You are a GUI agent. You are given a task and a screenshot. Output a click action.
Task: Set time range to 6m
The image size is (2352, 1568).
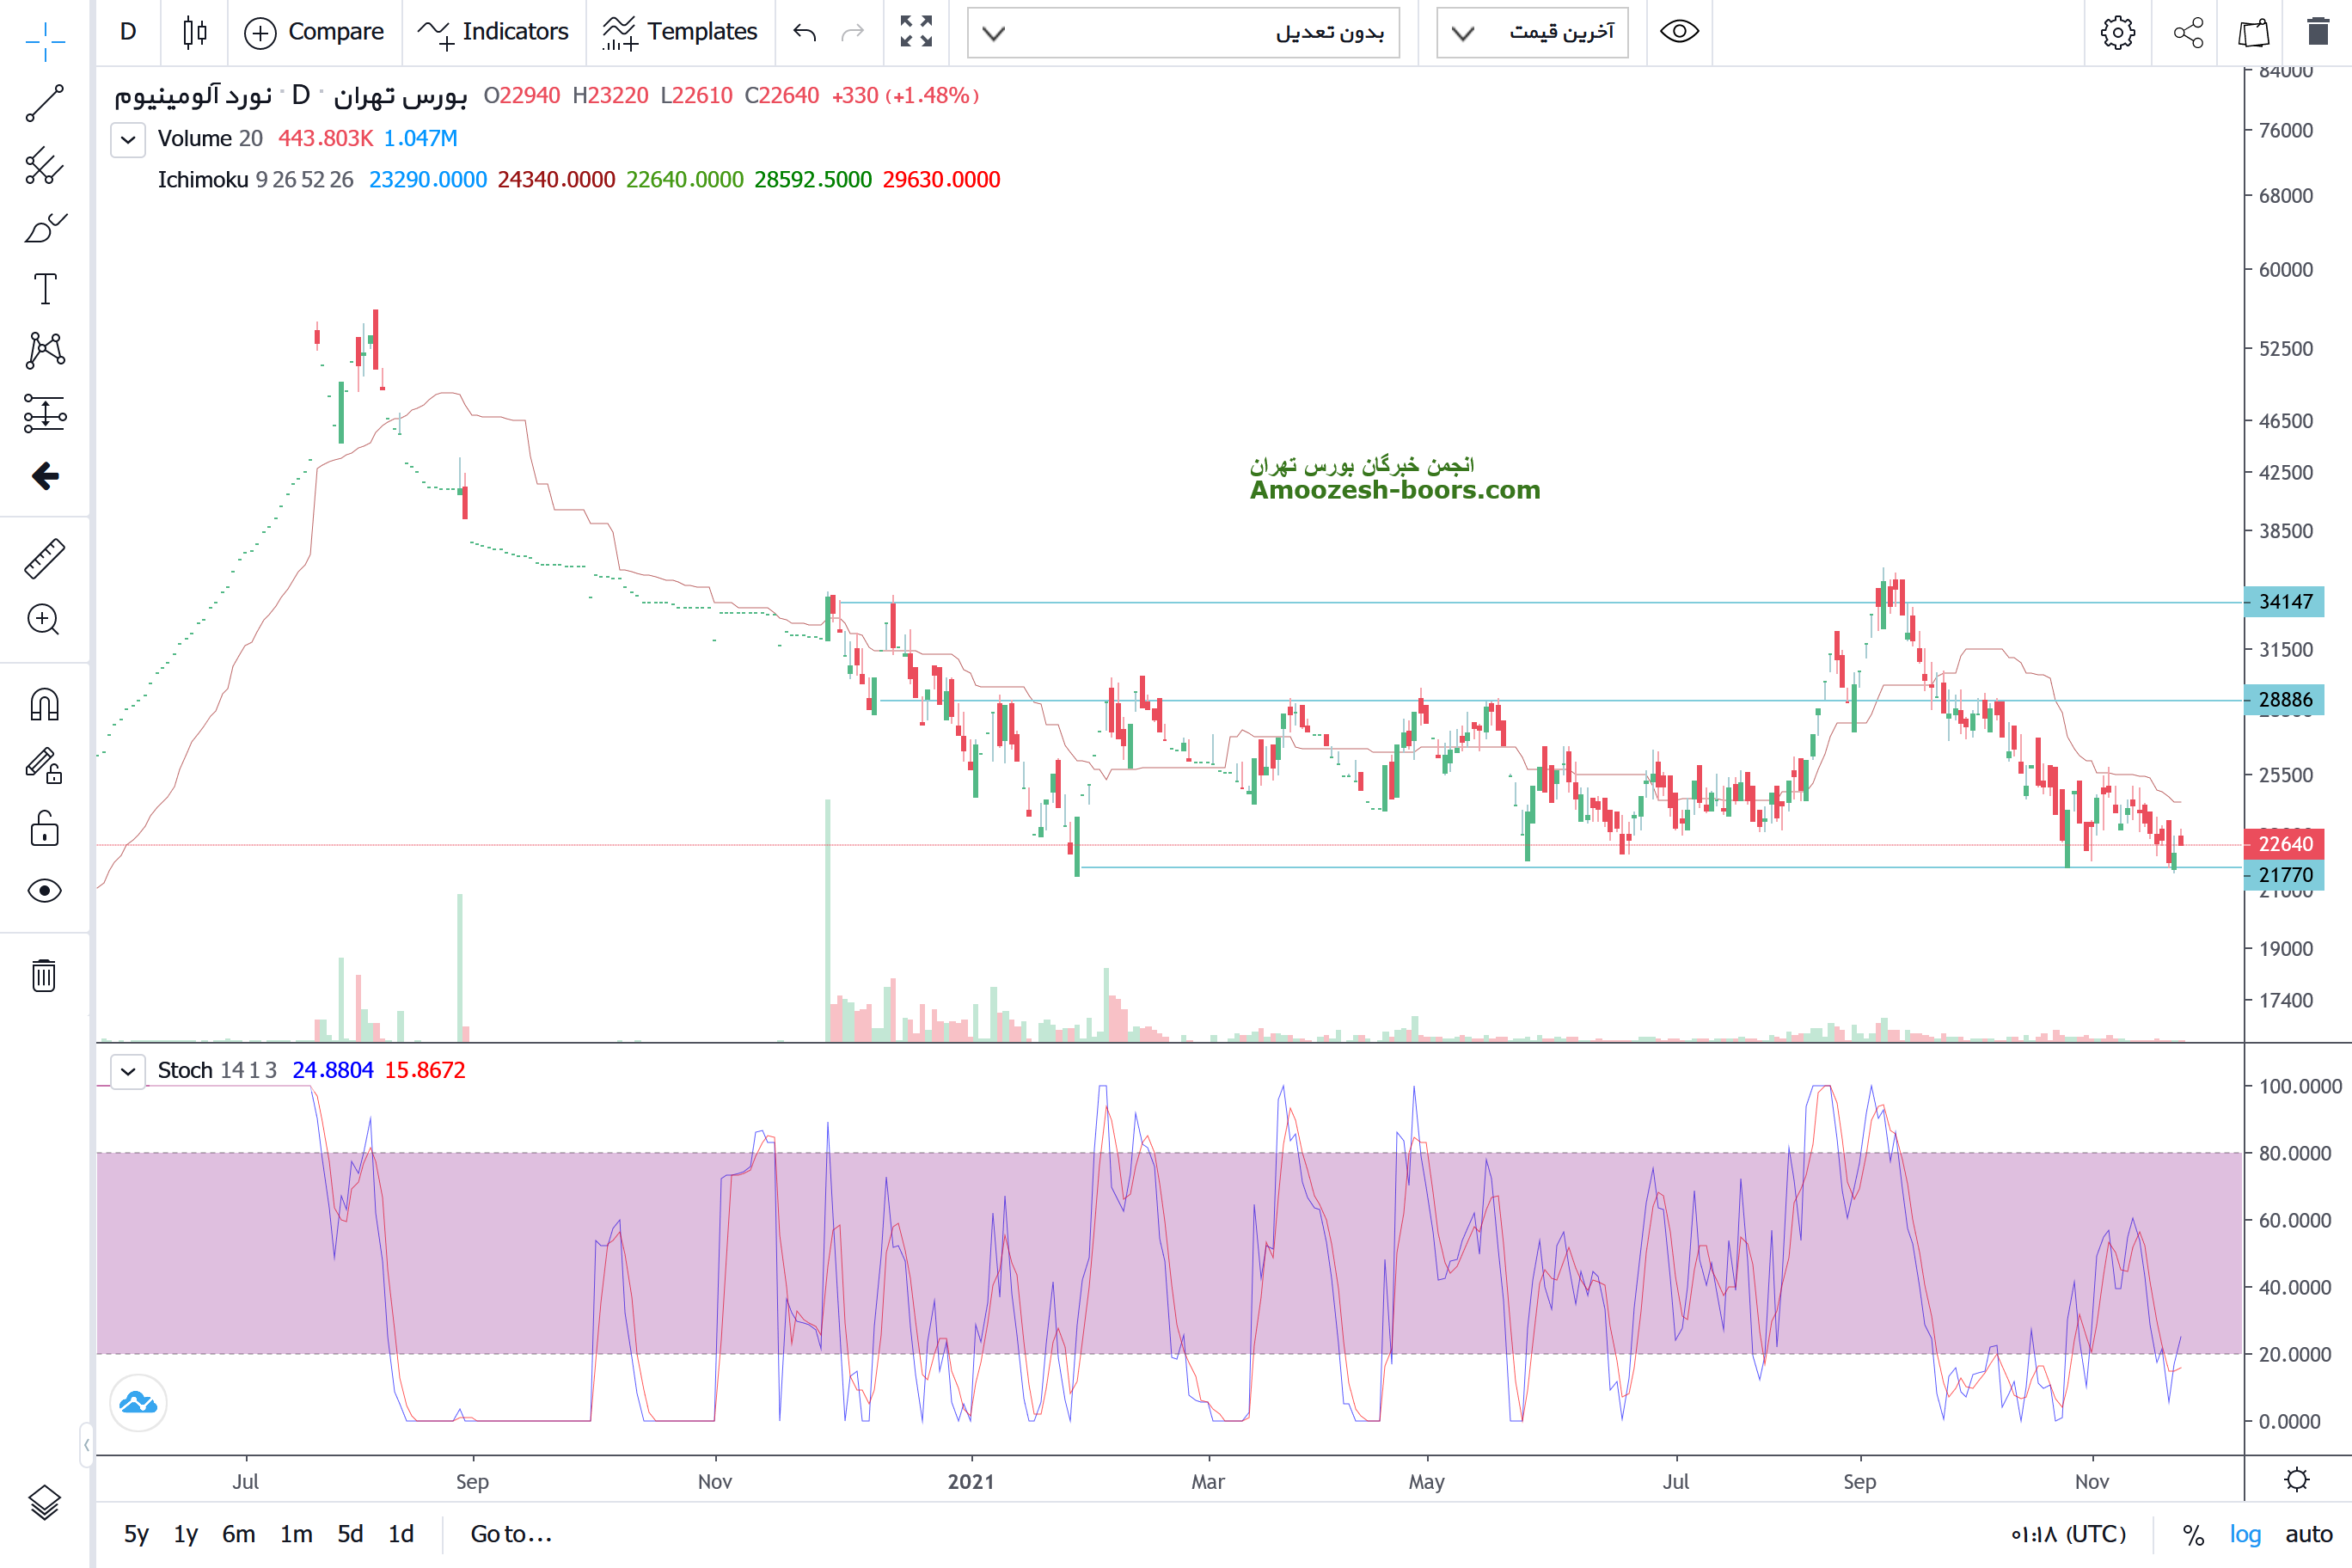point(238,1533)
